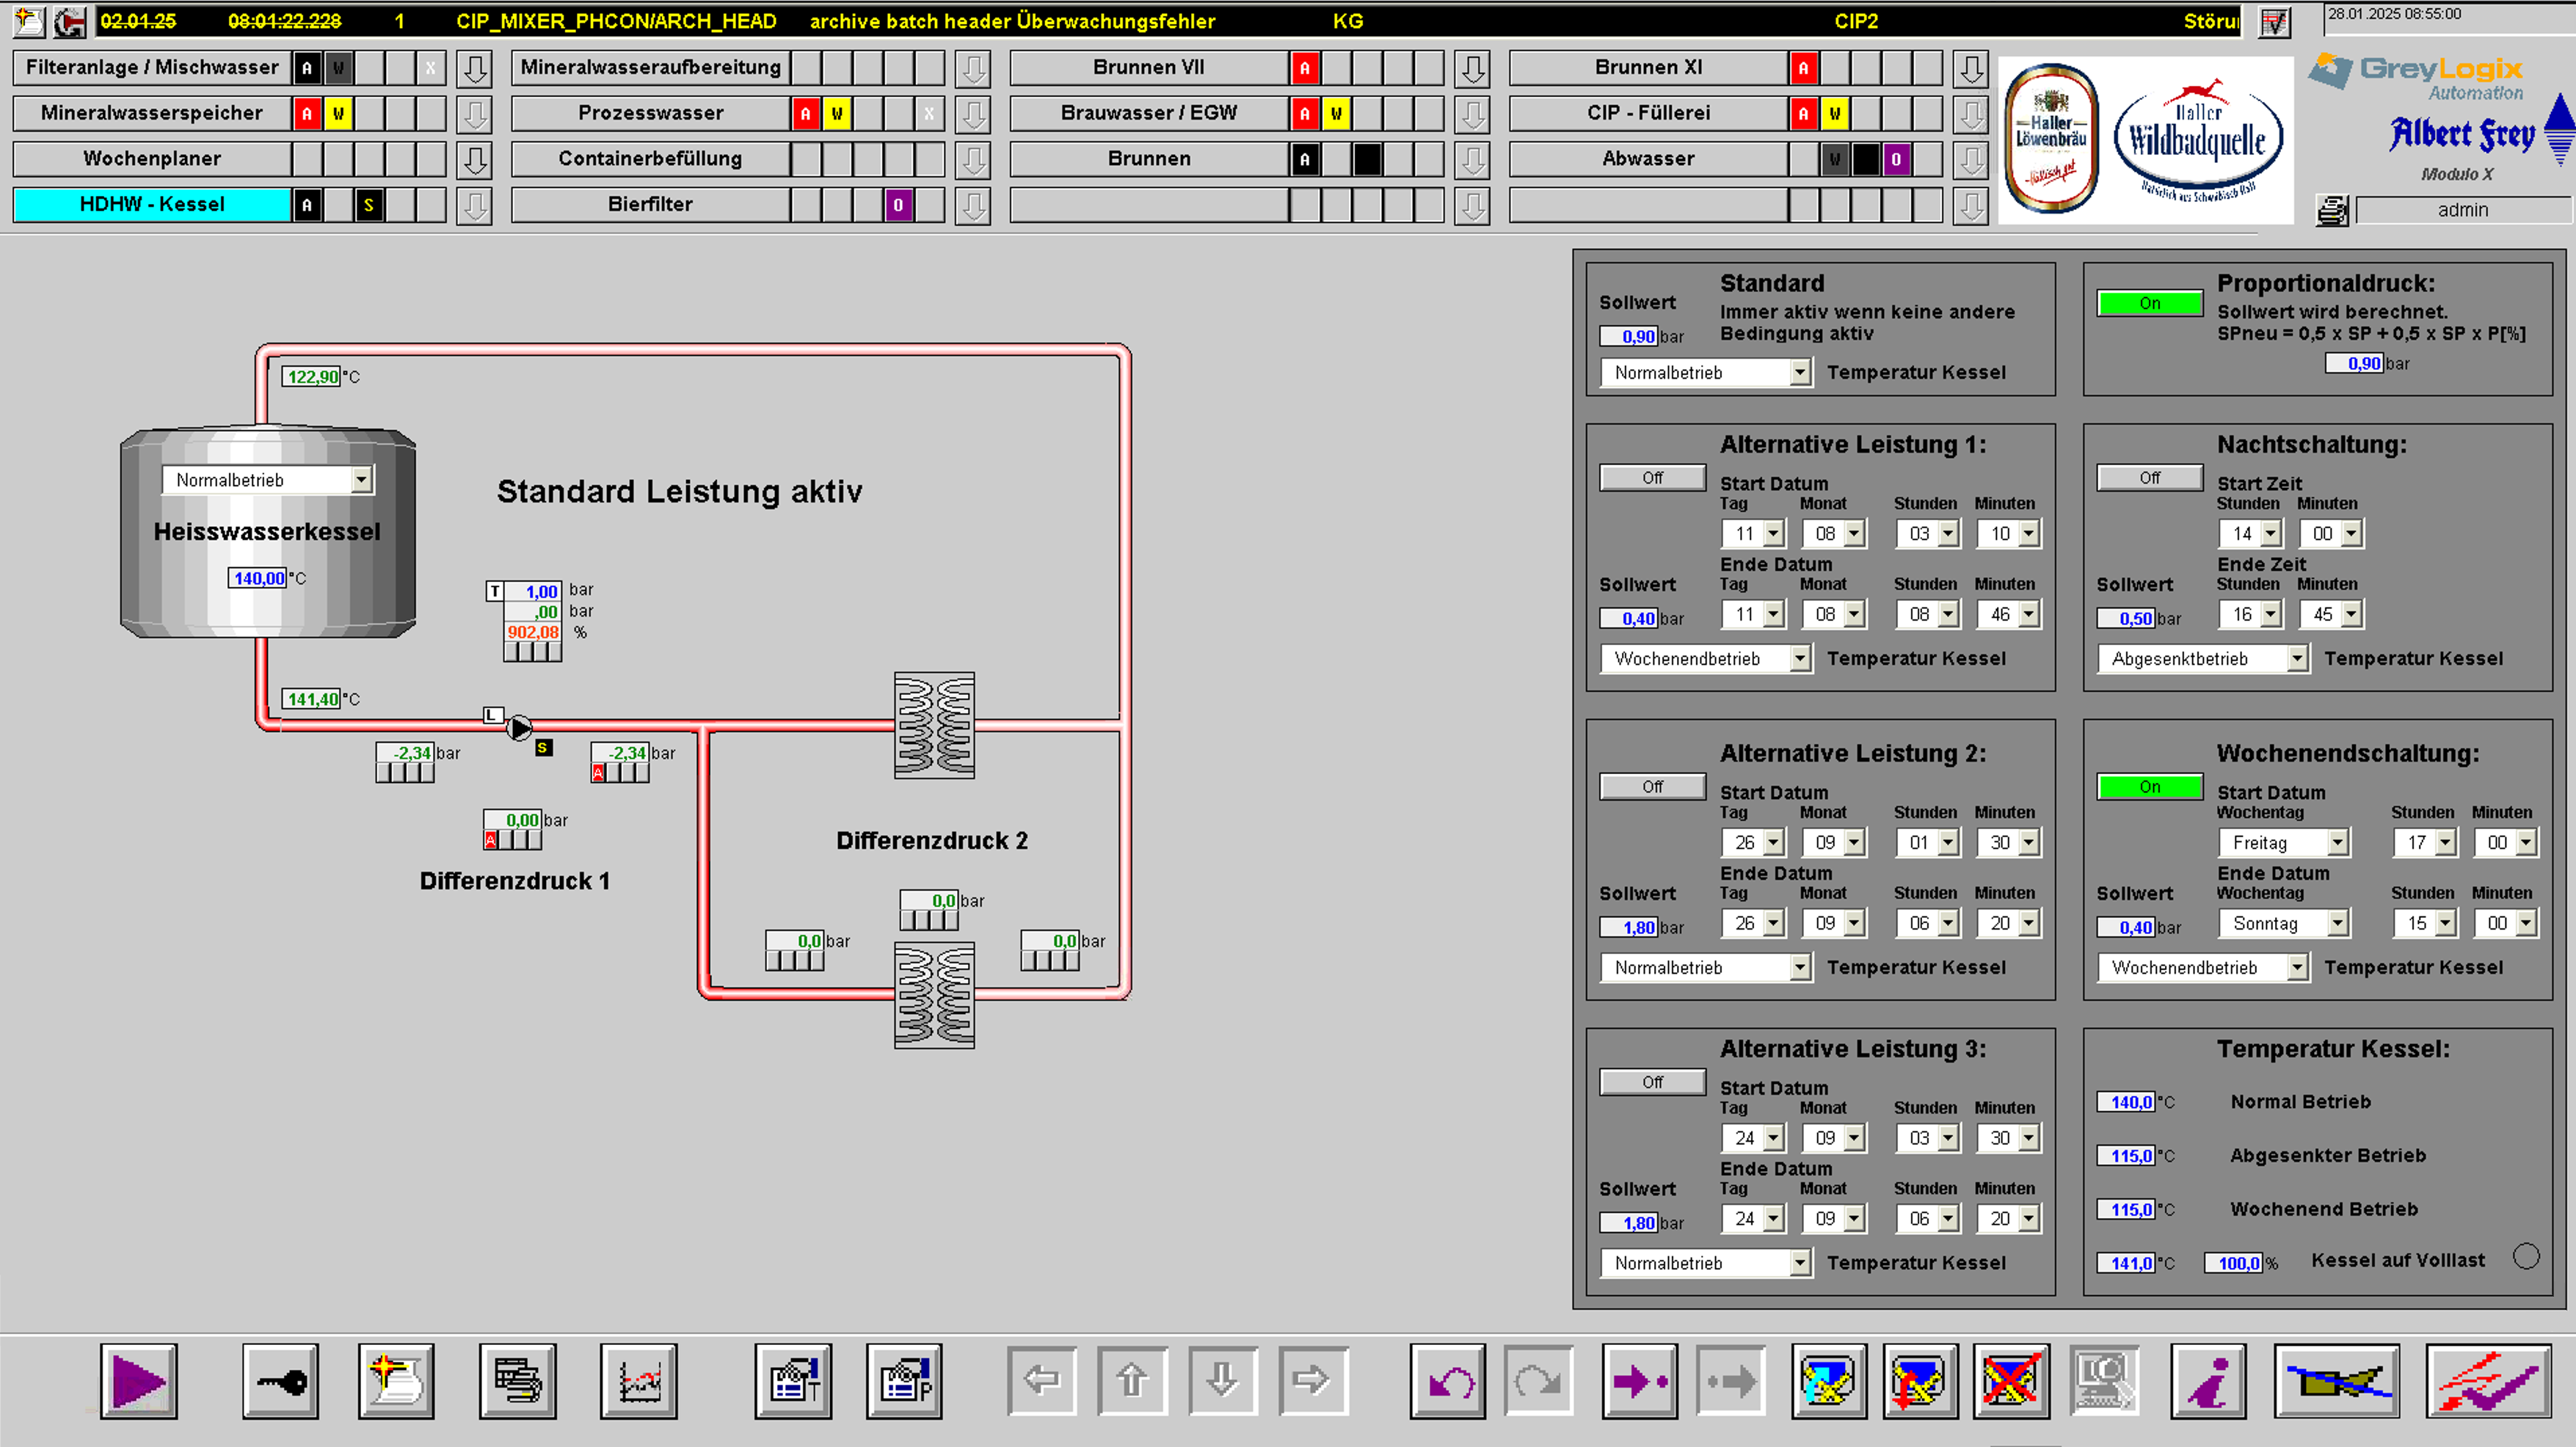Expand Wochenendschaltung Freitag weekday dropdown
This screenshot has height=1447, width=2576.
tap(2337, 843)
